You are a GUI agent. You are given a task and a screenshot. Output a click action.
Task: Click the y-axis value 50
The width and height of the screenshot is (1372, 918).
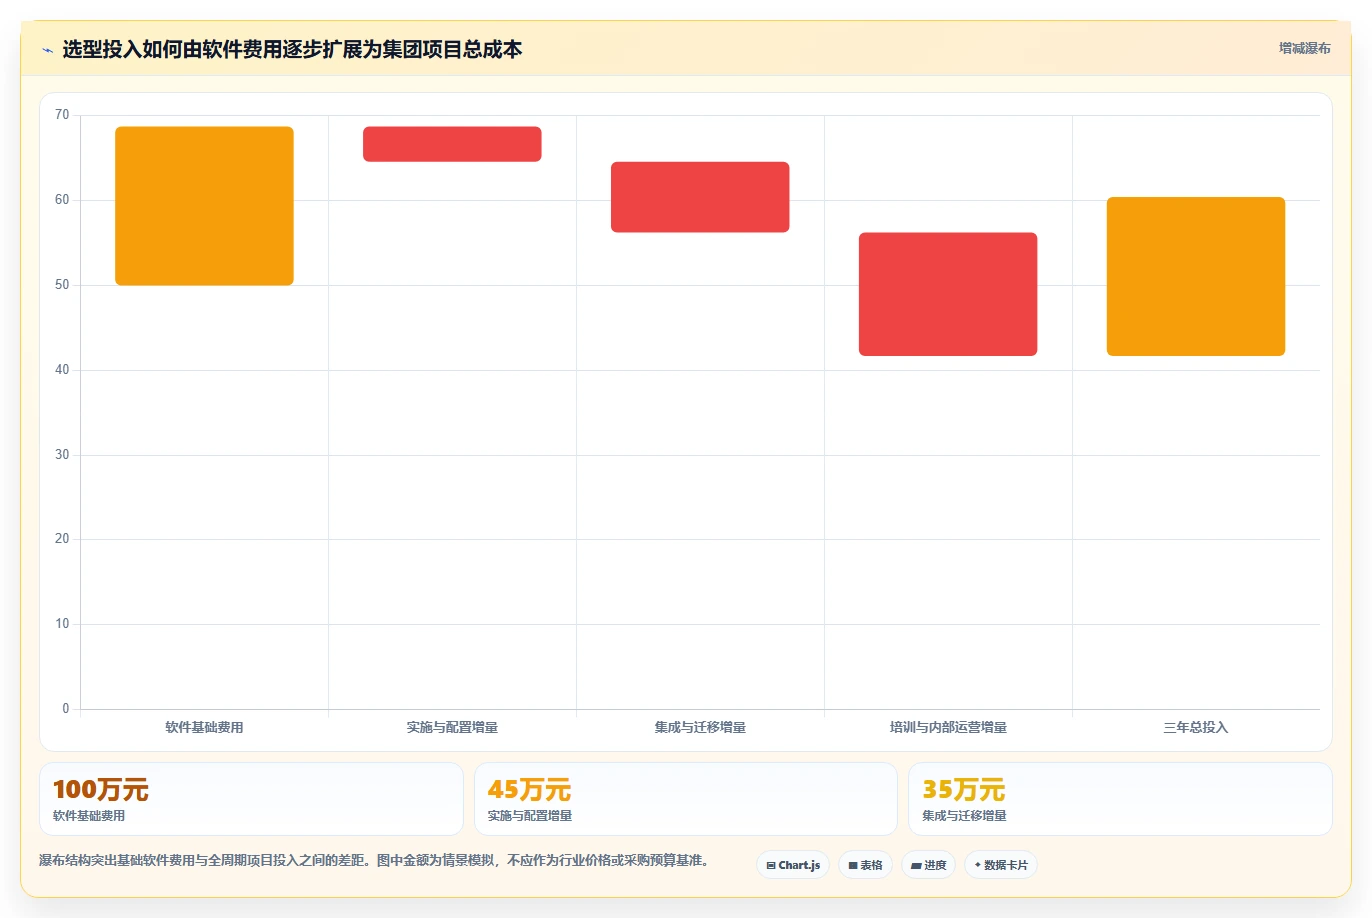click(62, 285)
